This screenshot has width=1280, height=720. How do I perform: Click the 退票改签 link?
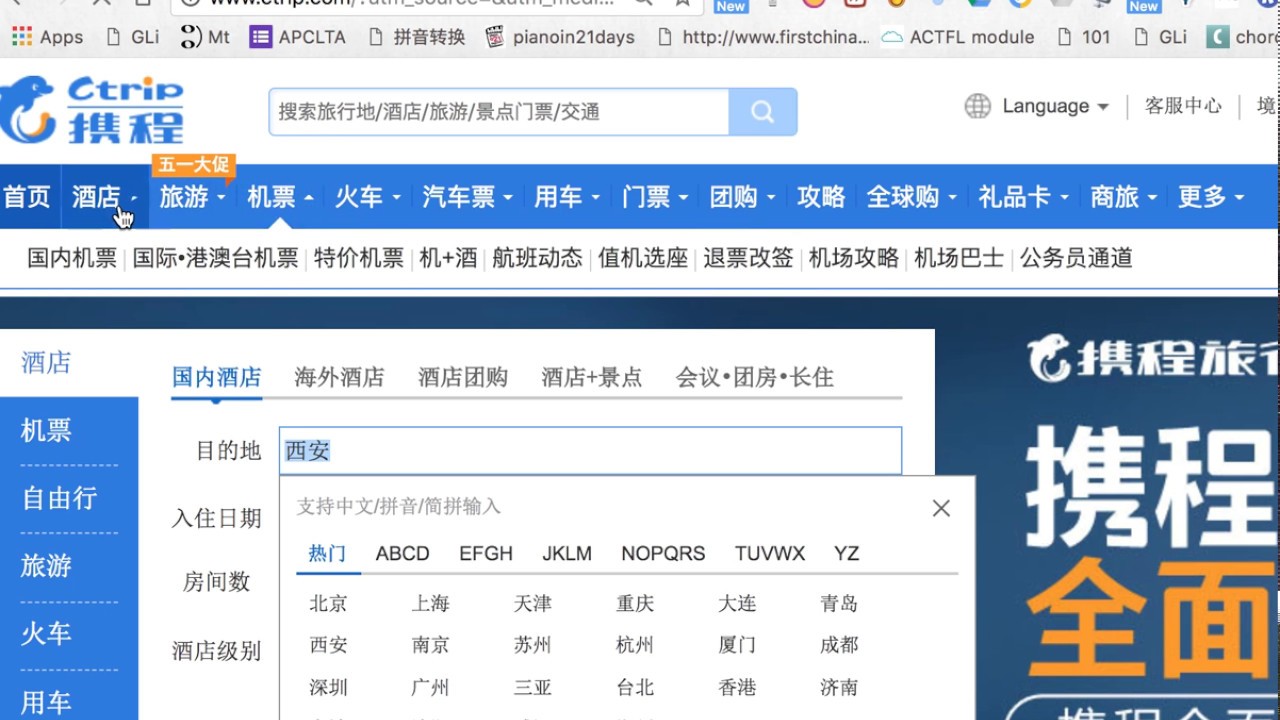coord(748,258)
